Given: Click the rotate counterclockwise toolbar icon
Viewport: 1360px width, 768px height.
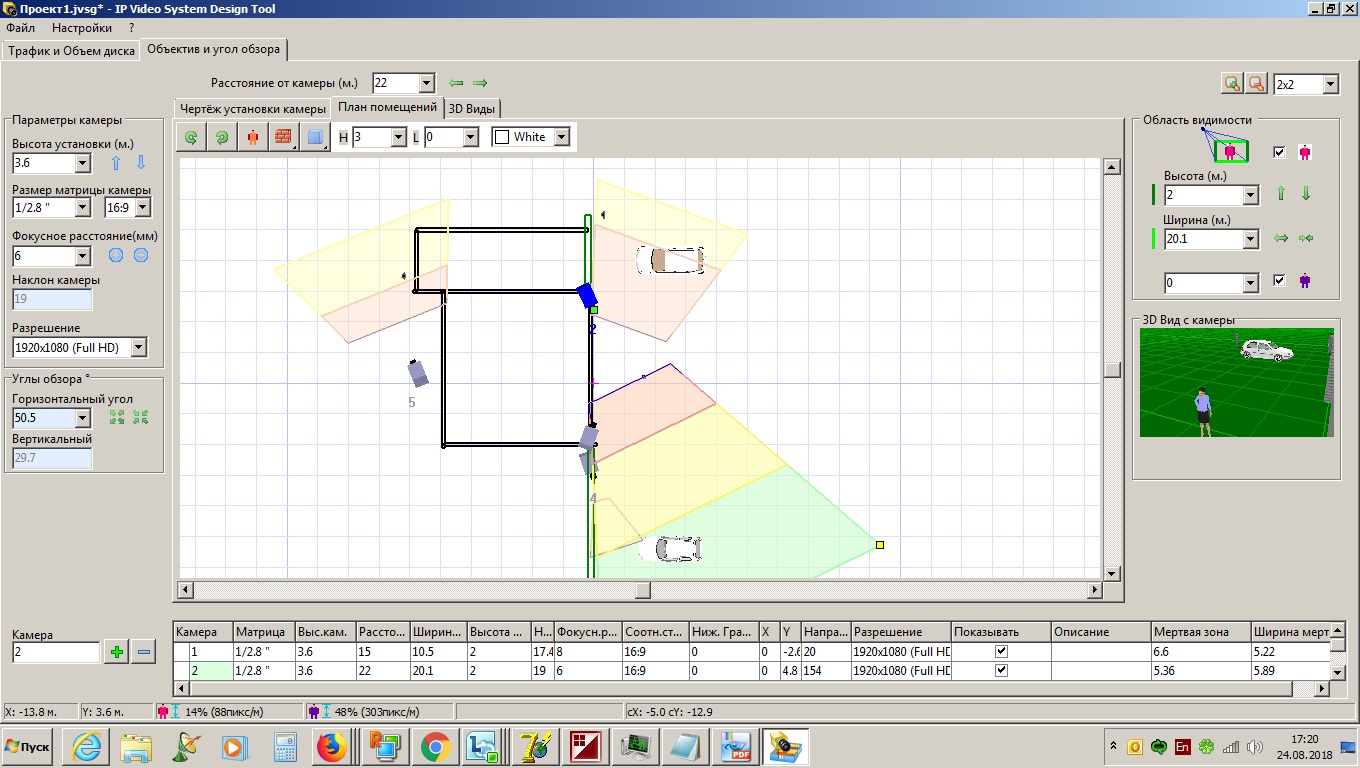Looking at the screenshot, I should 190,137.
